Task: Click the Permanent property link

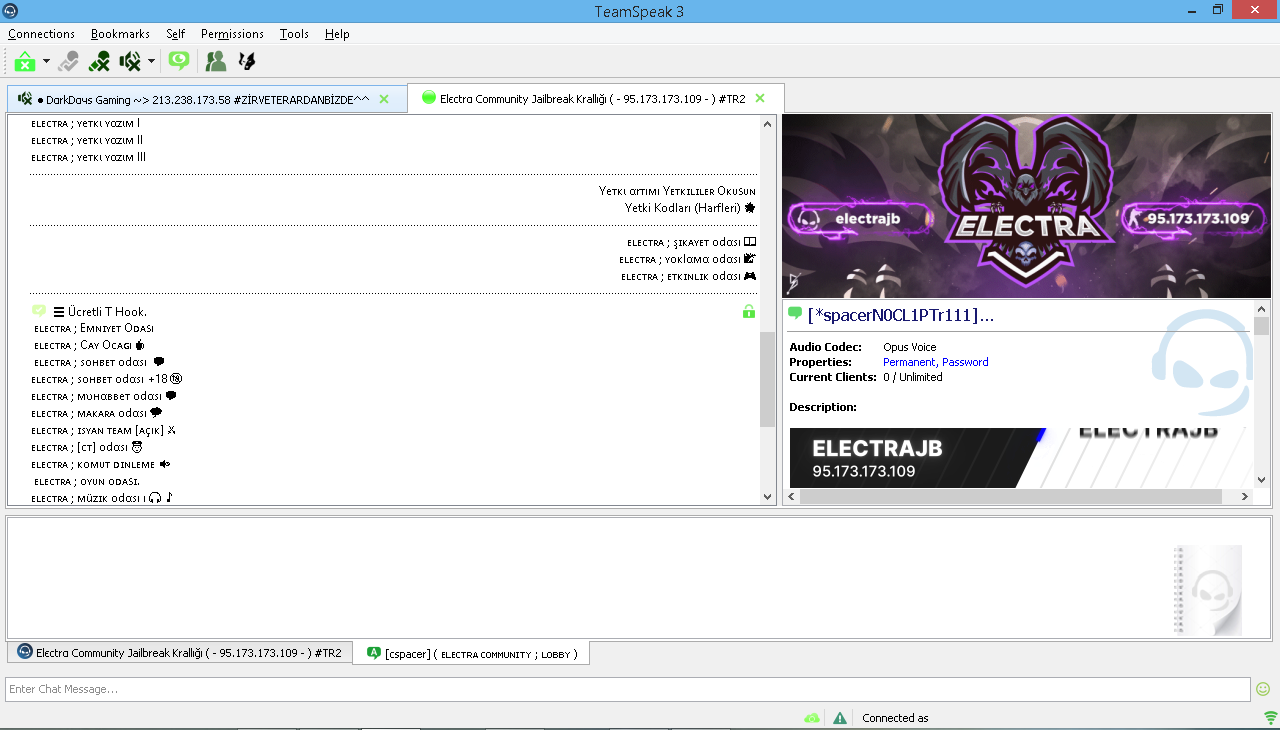Action: (909, 362)
